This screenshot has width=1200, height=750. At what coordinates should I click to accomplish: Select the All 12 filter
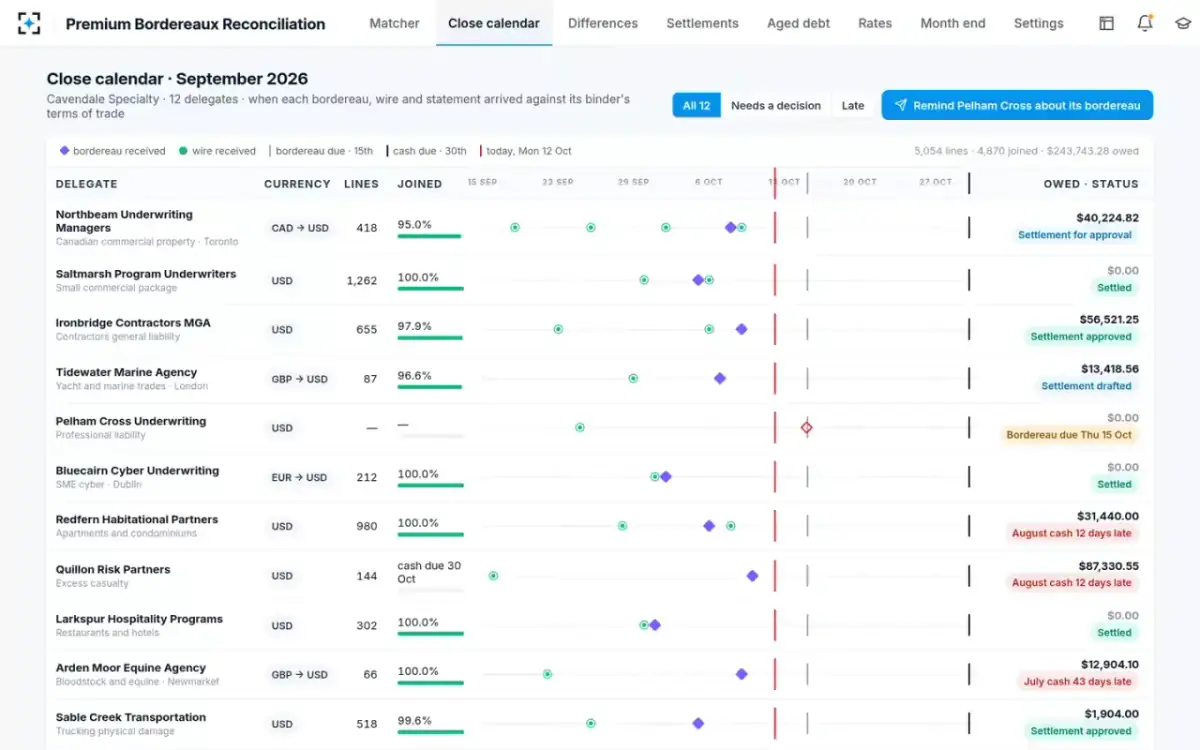coord(697,105)
